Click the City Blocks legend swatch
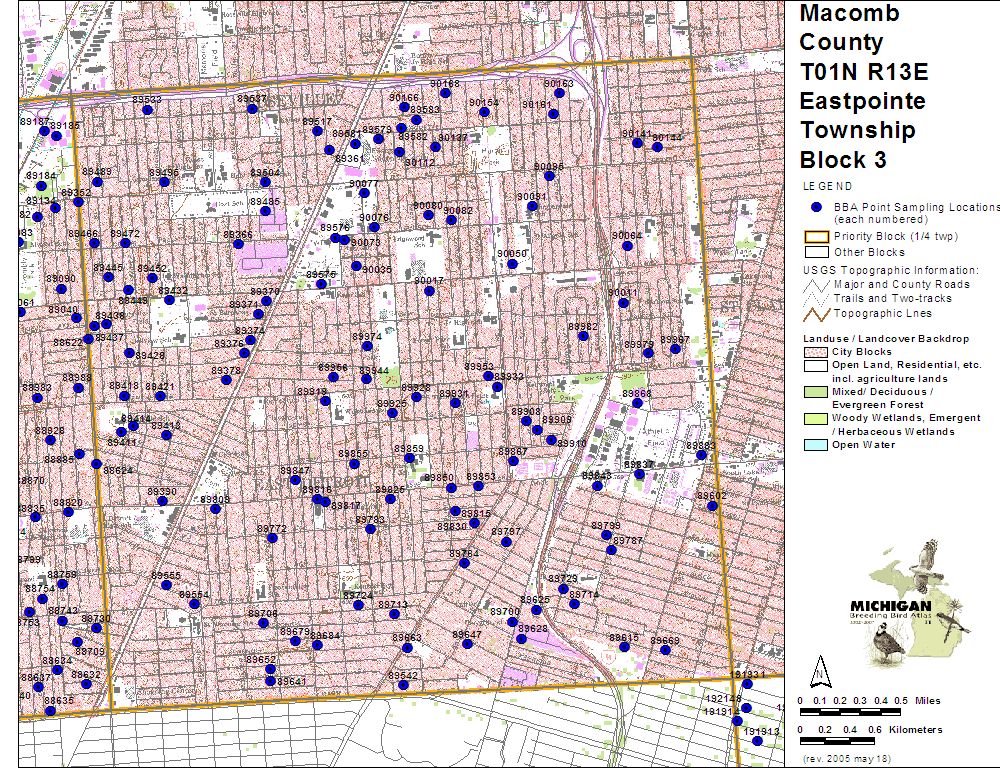Screen dimensions: 1000x768 (816, 352)
